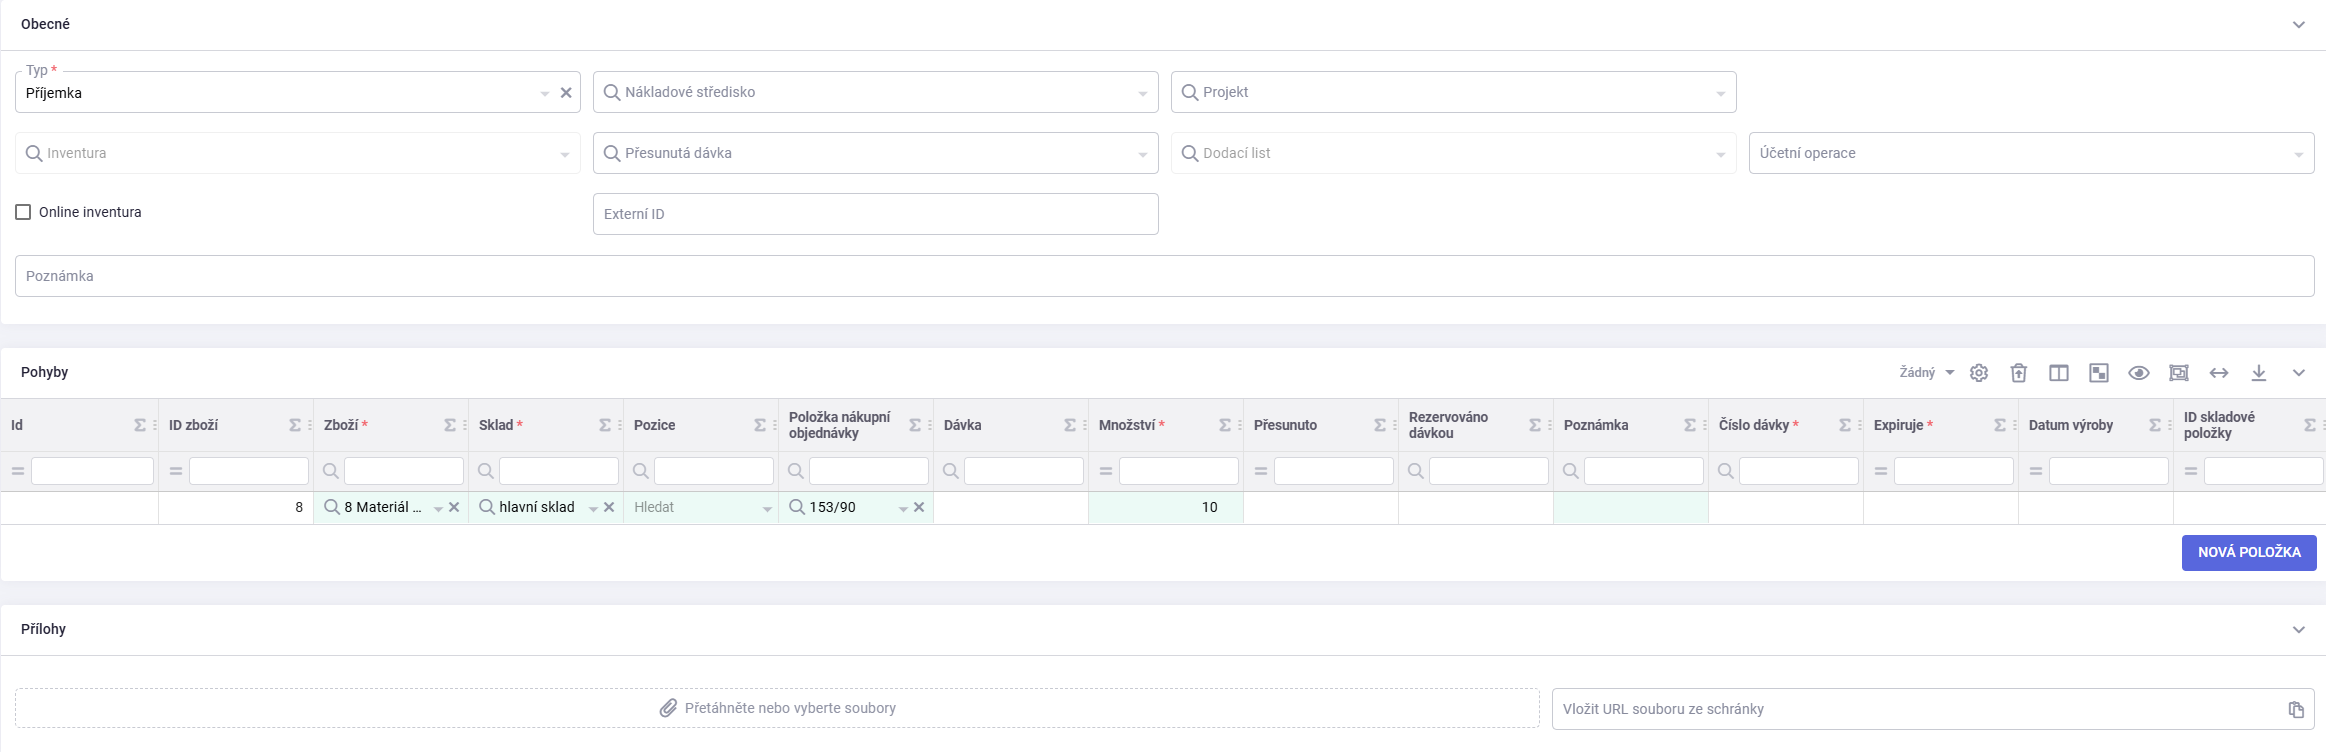Open dropdown arrow of 153/90 cell
This screenshot has height=752, width=2326.
903,508
